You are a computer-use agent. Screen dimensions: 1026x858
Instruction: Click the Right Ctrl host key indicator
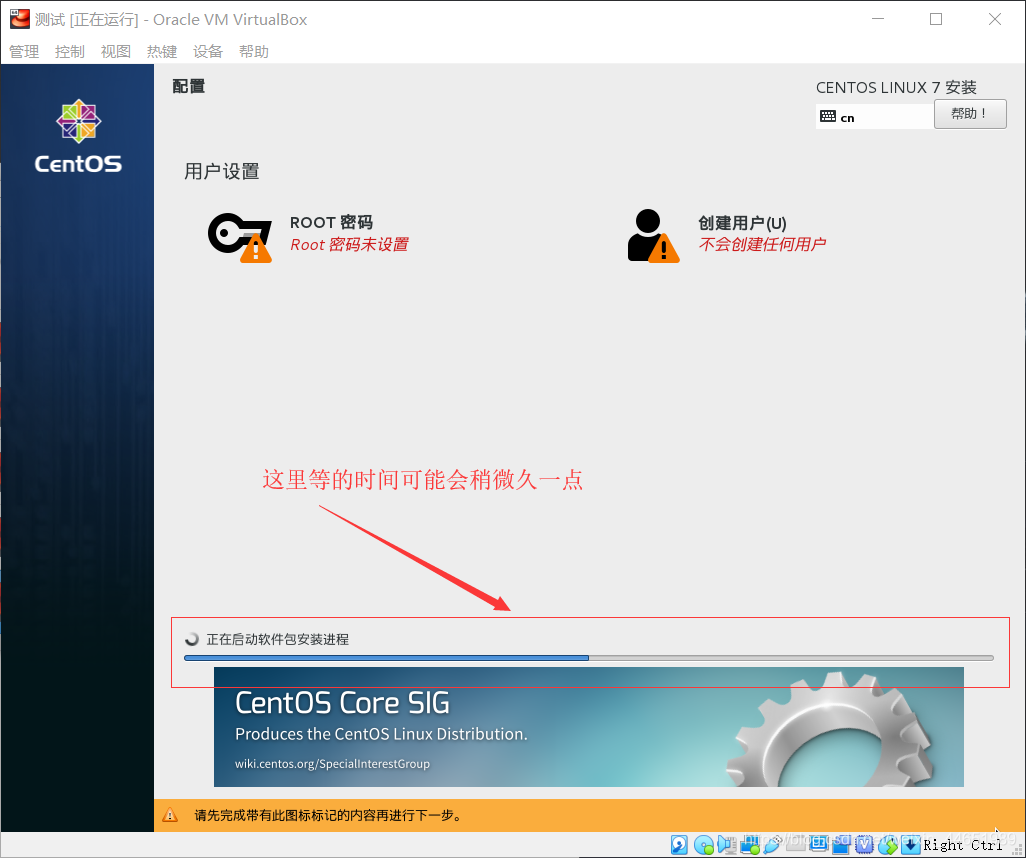963,845
